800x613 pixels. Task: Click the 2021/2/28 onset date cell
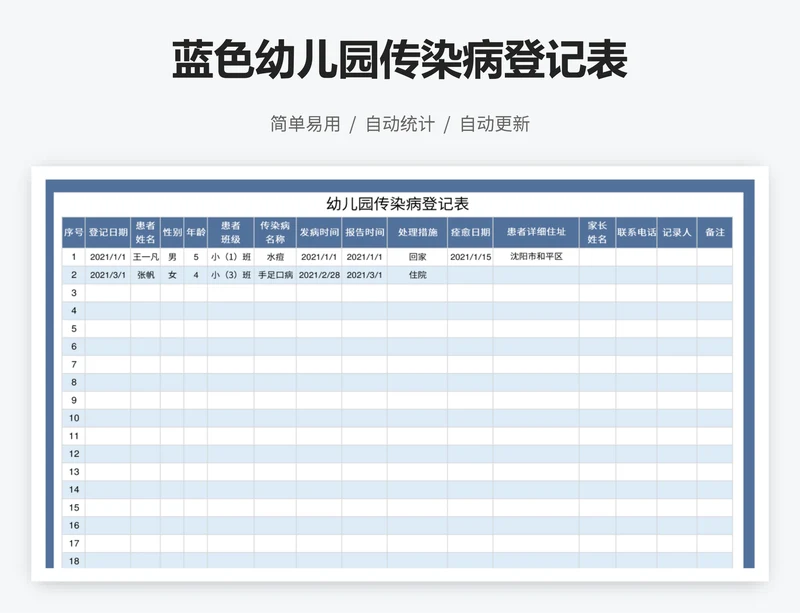(x=319, y=275)
